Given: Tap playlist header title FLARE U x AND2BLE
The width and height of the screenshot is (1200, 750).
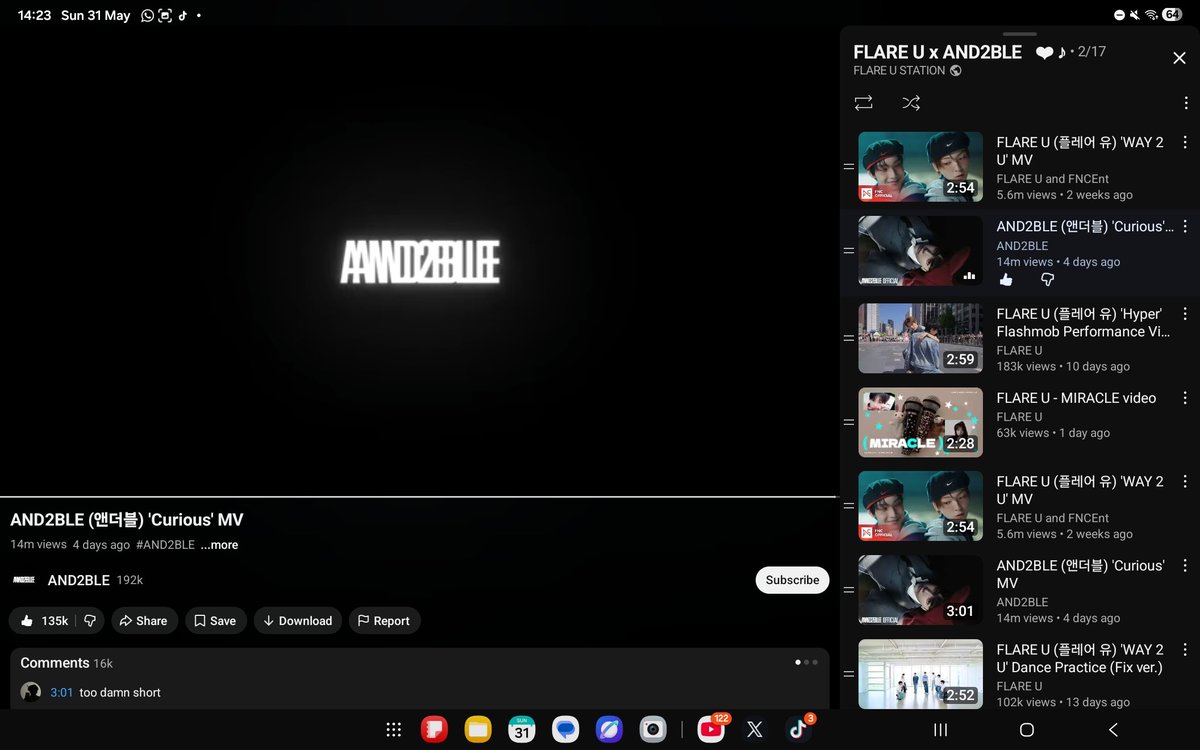Looking at the screenshot, I should (937, 52).
